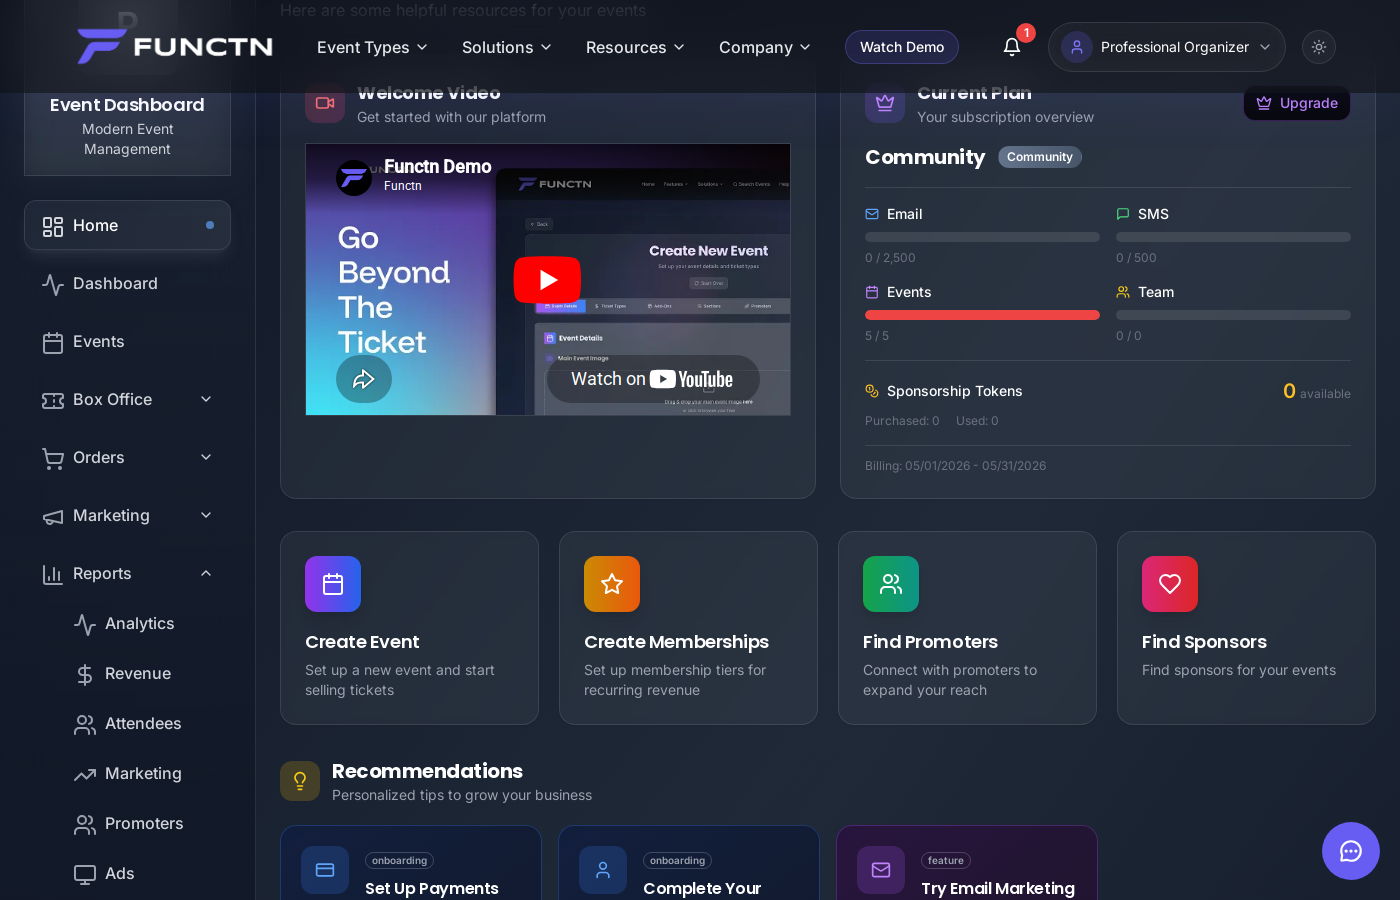Click the Watch Demo button
Image resolution: width=1400 pixels, height=900 pixels.
pos(902,47)
